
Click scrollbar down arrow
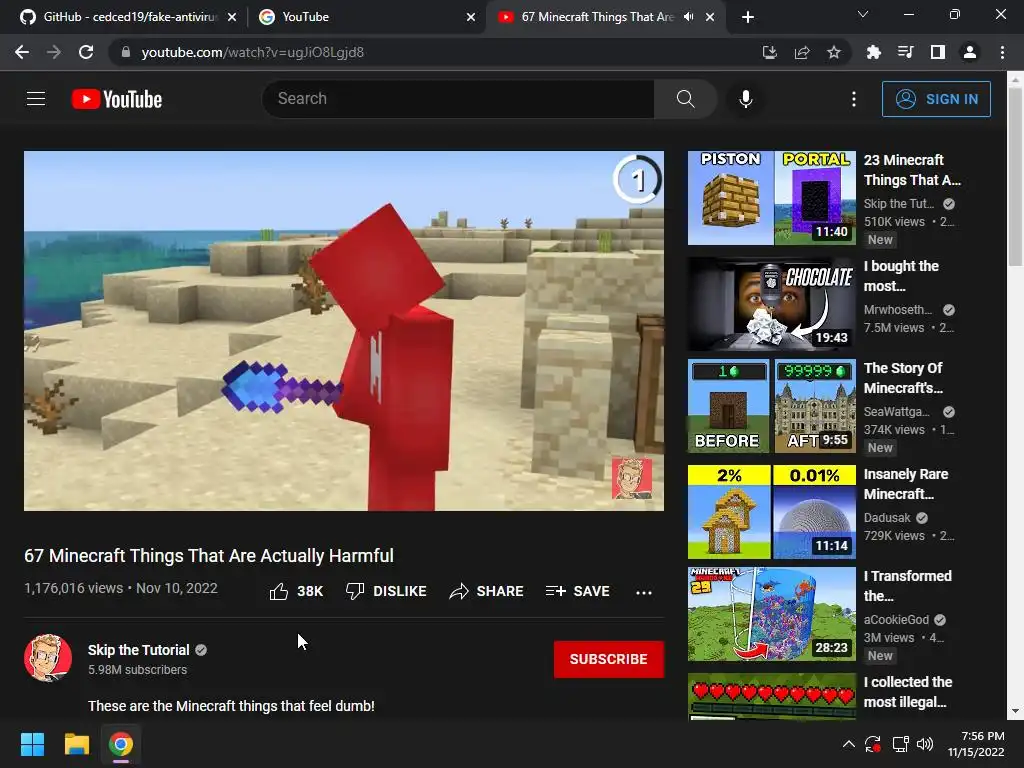click(1015, 712)
